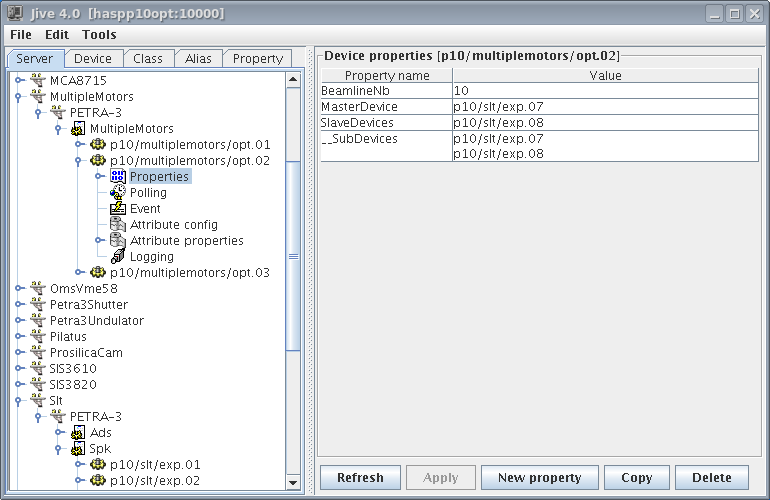Switch to the Property tab
This screenshot has height=500, width=770.
(x=258, y=58)
